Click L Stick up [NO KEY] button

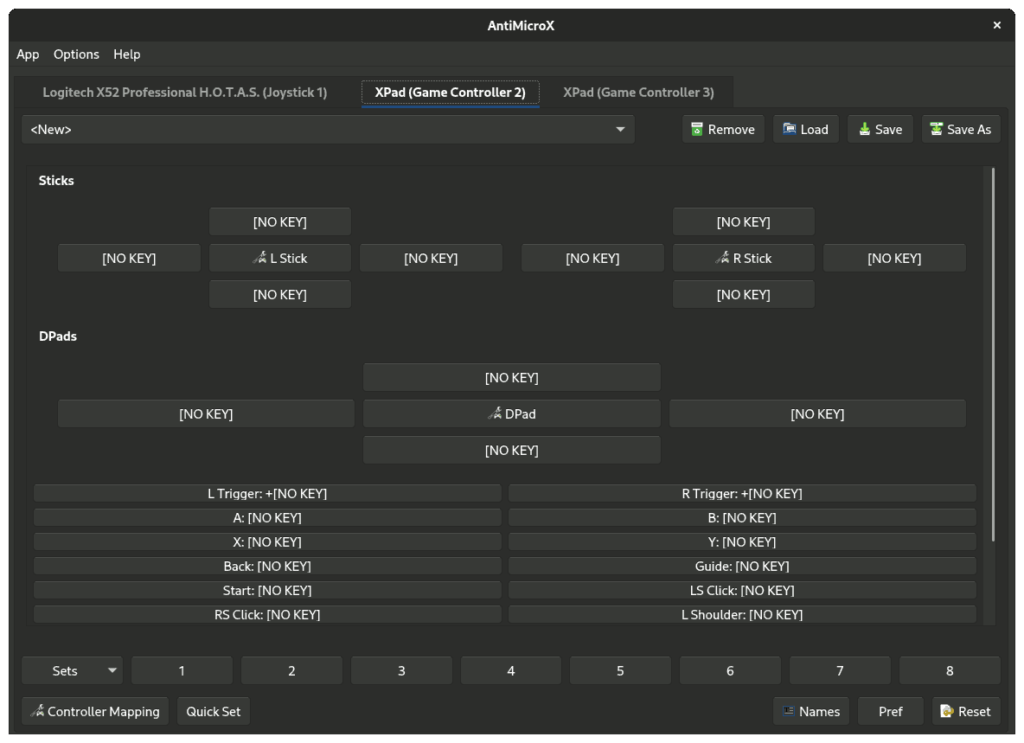pos(280,222)
